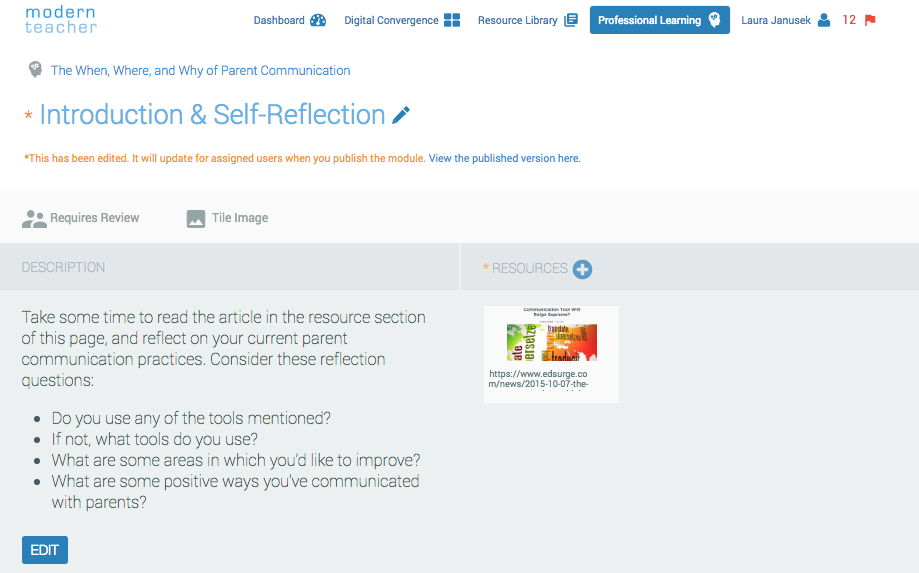Open the edsurge article resource thumbnail

[551, 354]
